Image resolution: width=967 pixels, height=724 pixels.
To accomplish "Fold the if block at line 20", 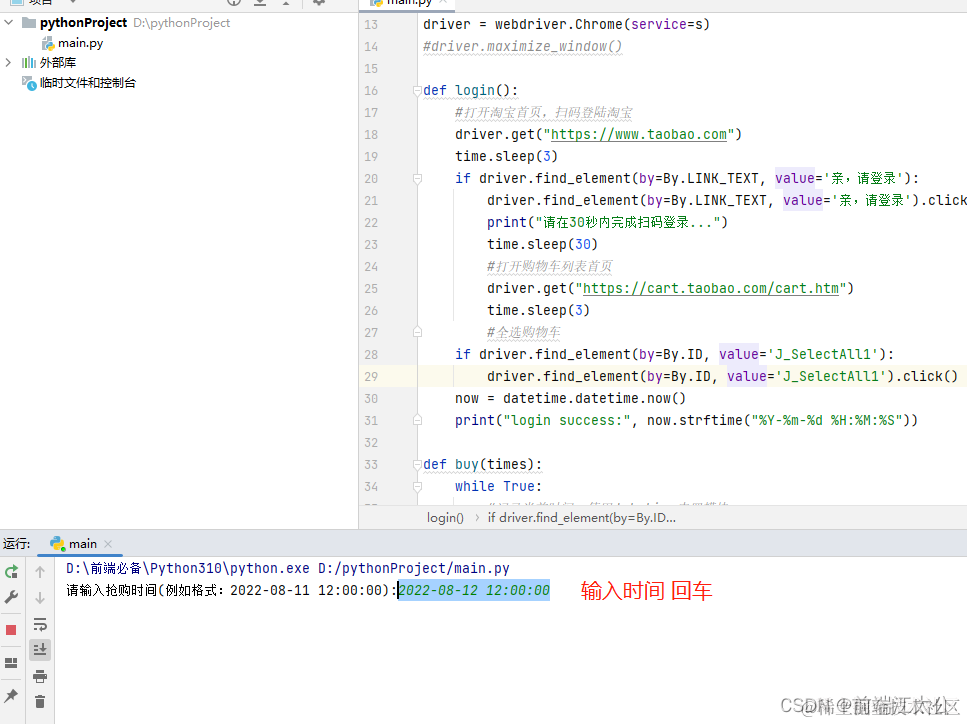I will pyautogui.click(x=417, y=179).
